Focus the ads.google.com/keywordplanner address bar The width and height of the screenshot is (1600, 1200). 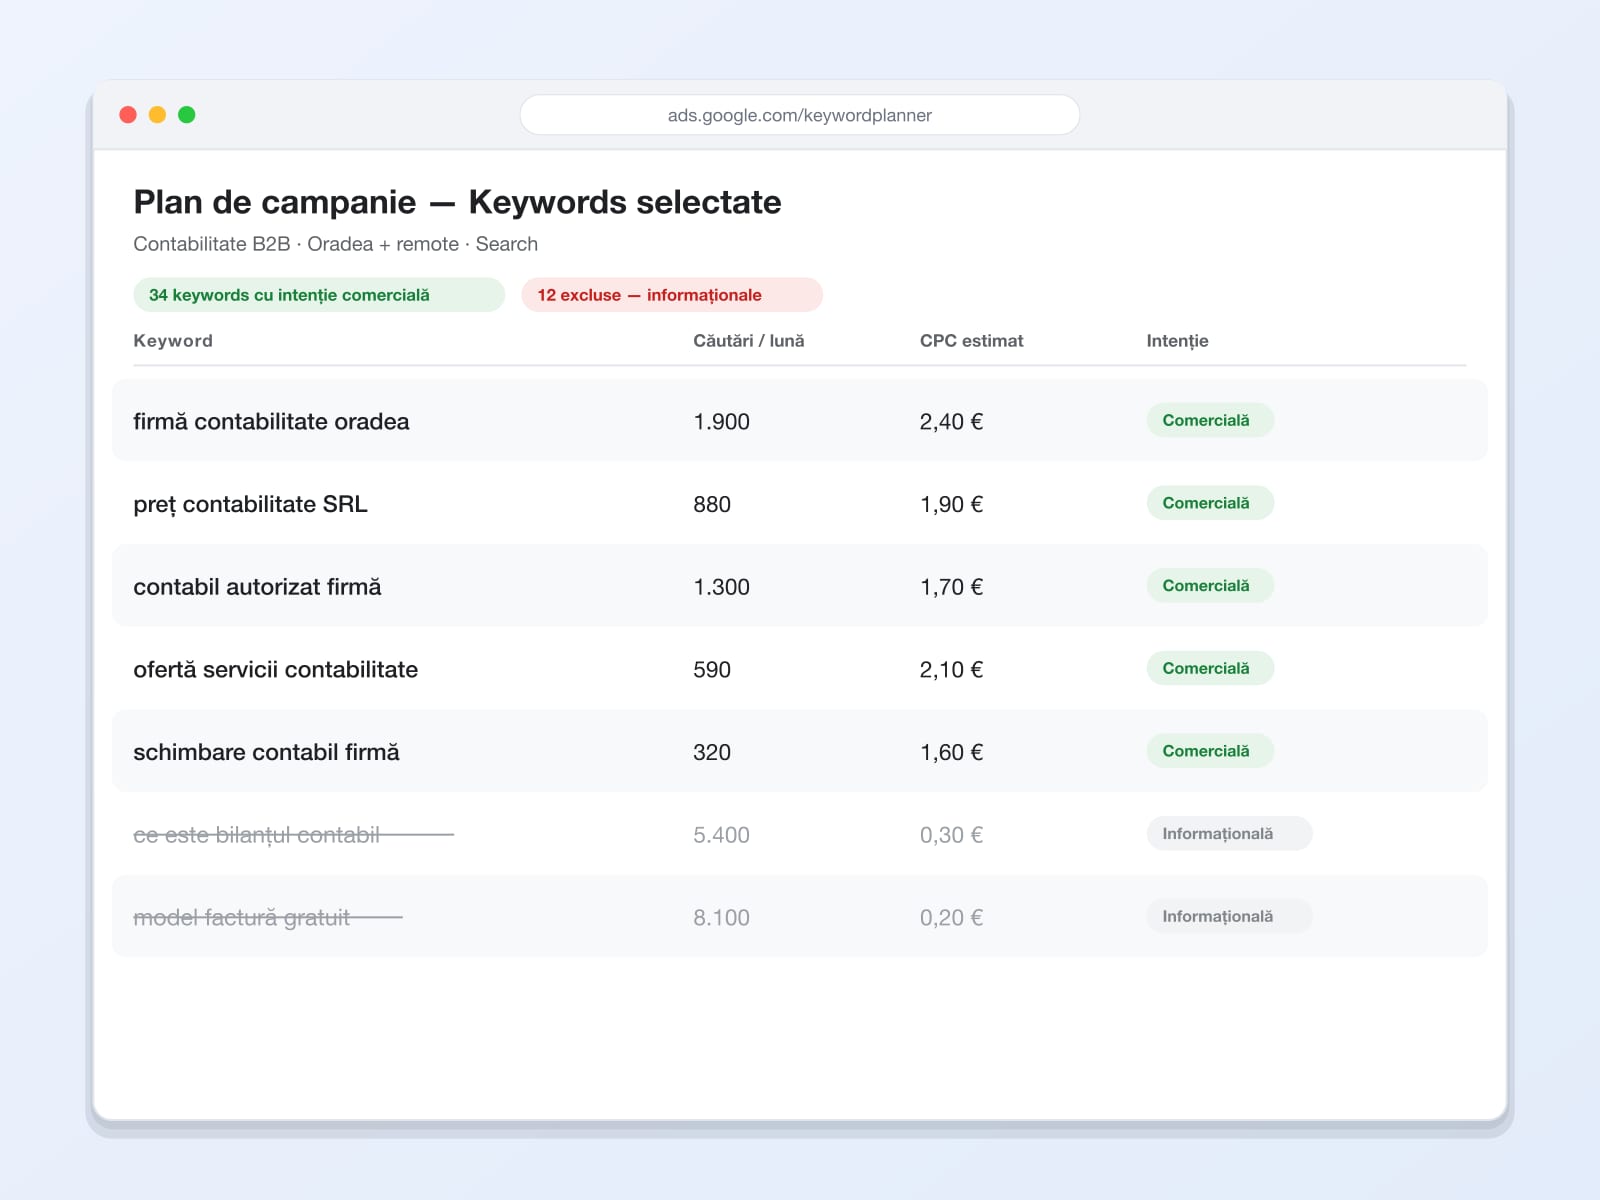[800, 115]
